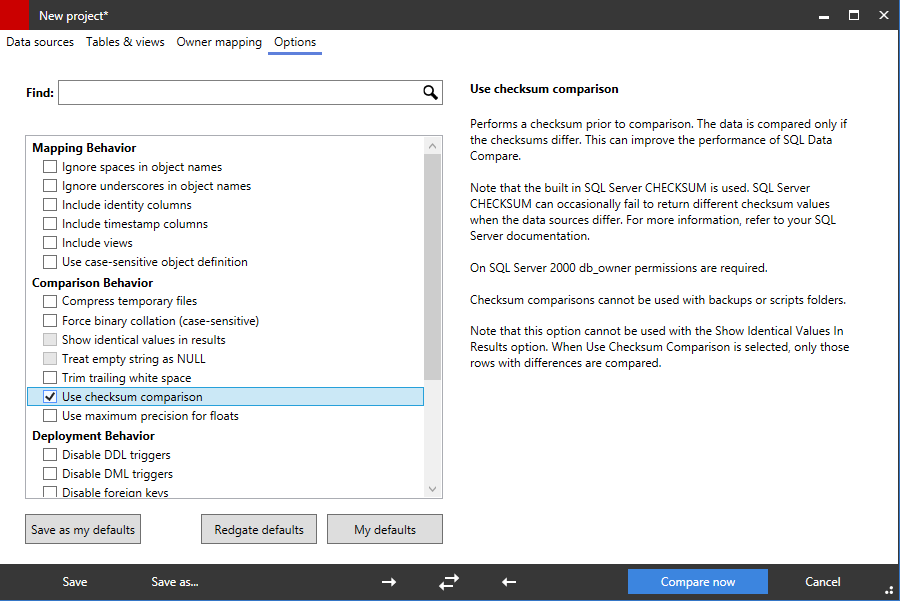Check Include identity columns option
Image resolution: width=900 pixels, height=601 pixels.
tap(50, 205)
